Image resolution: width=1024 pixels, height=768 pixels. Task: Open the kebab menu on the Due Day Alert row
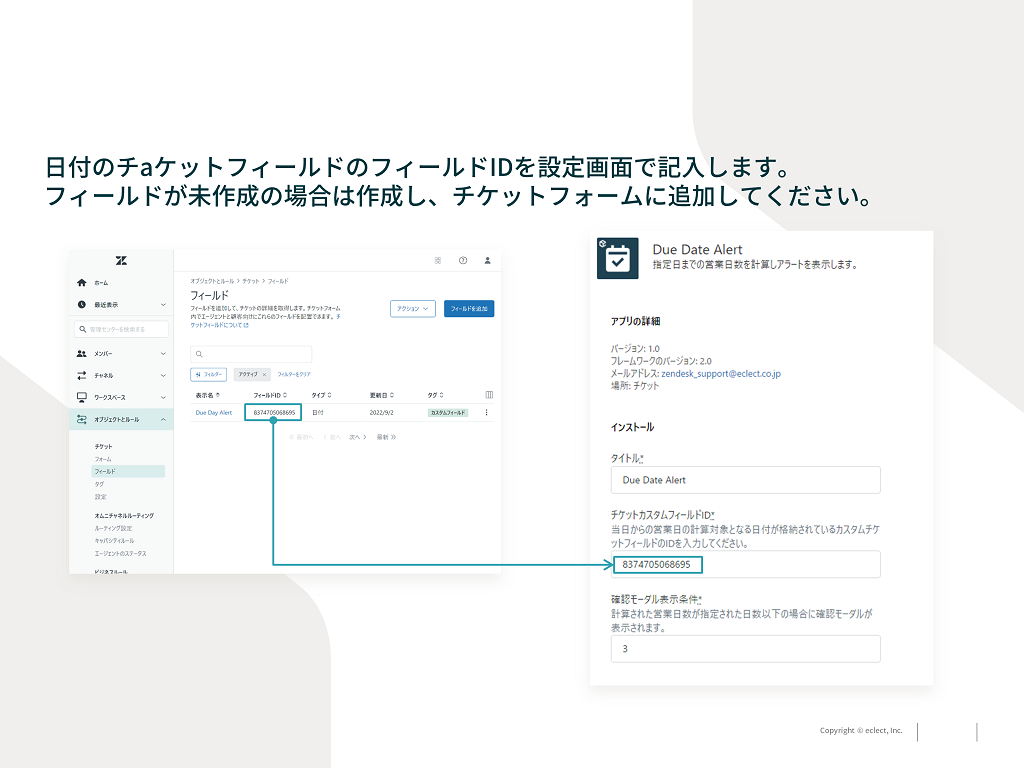point(486,413)
